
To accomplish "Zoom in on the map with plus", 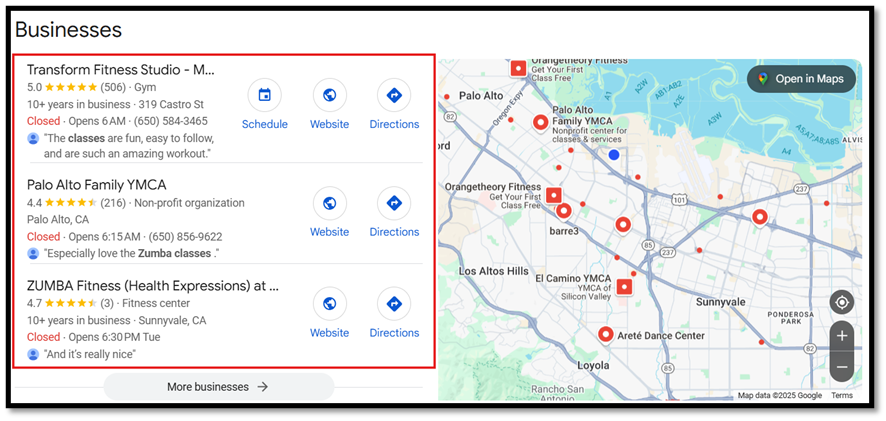I will 842,336.
